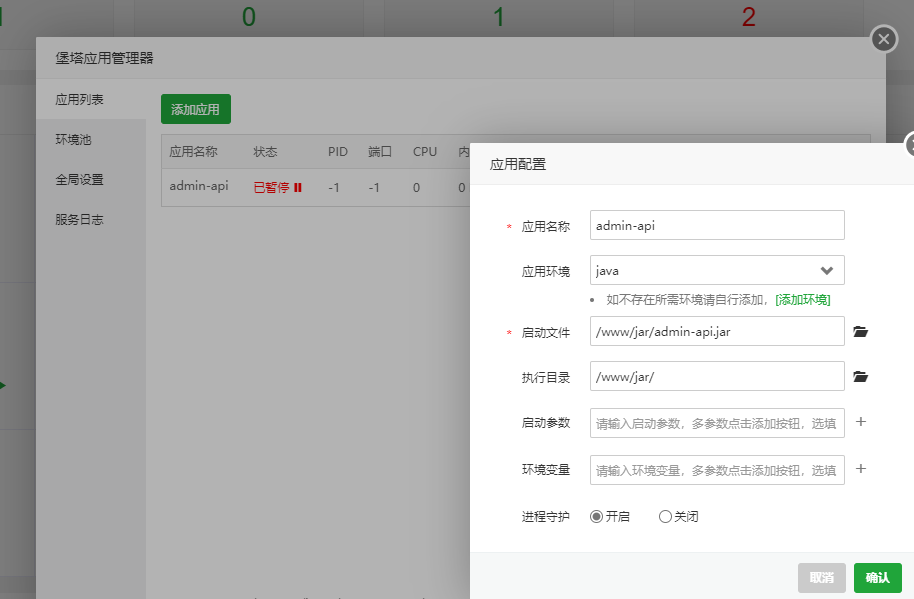This screenshot has height=599, width=914.
Task: Click the 端口 column header
Action: point(379,151)
